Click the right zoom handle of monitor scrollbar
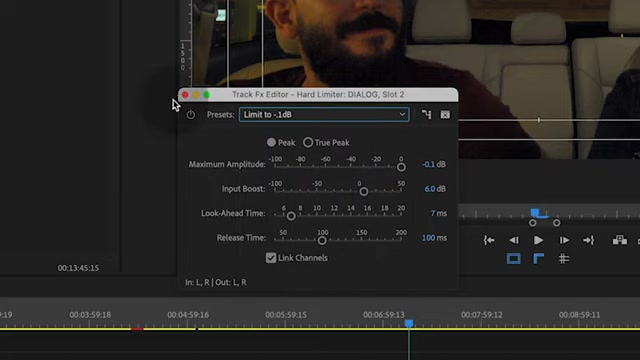Image resolution: width=640 pixels, height=360 pixels. point(557,223)
